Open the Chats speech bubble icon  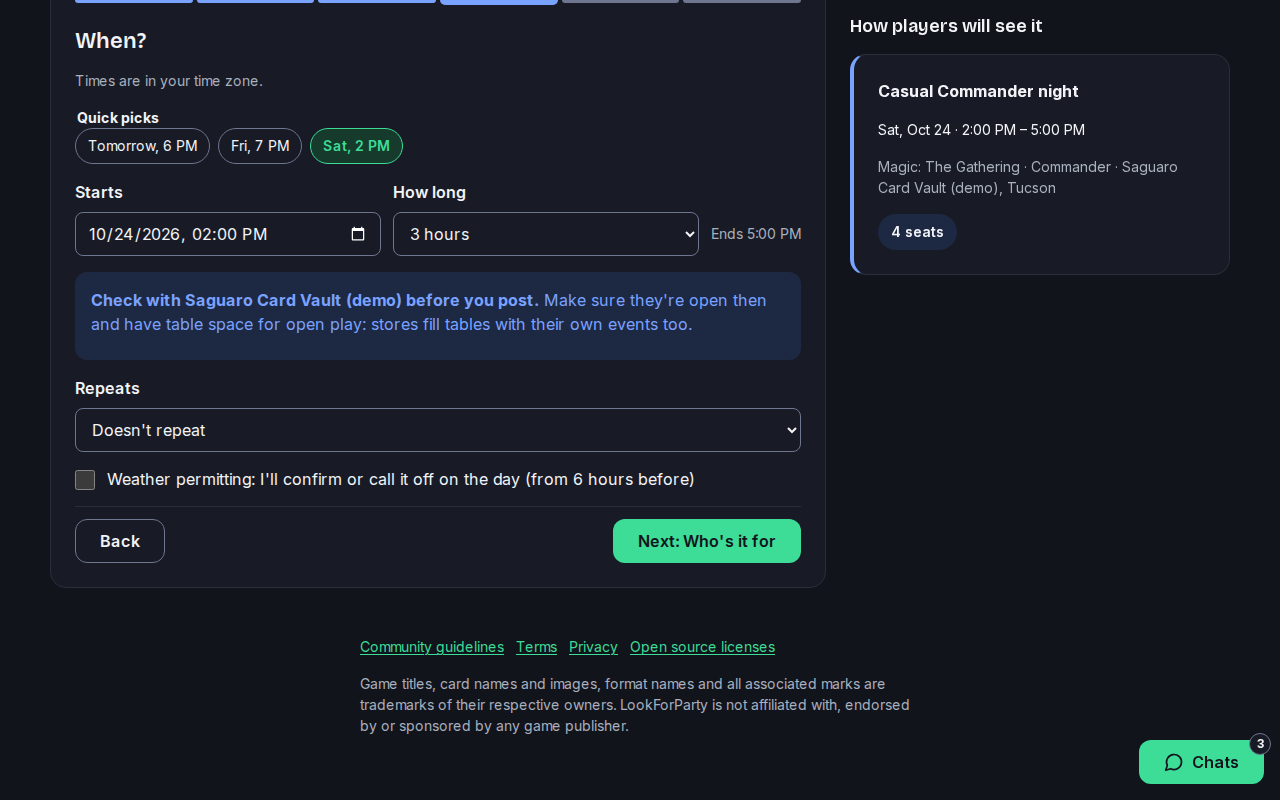(x=1174, y=762)
